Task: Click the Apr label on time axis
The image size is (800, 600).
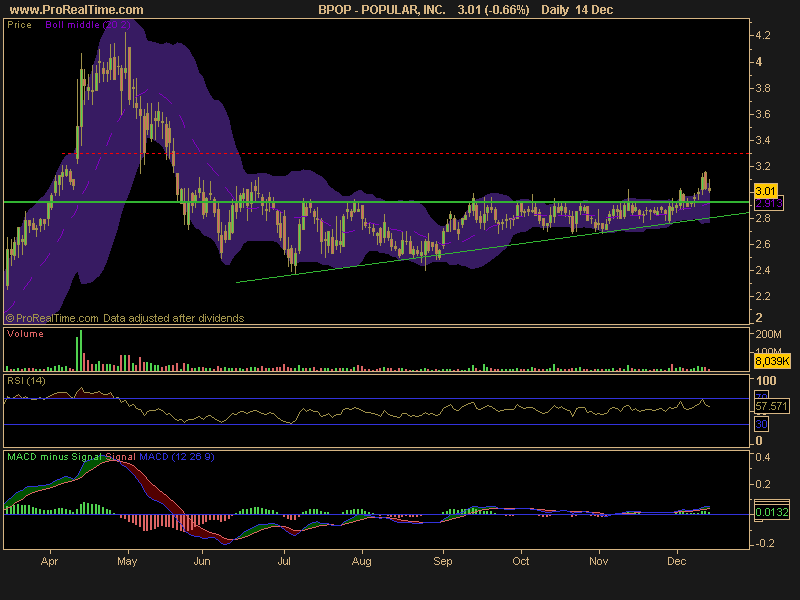Action: (49, 561)
